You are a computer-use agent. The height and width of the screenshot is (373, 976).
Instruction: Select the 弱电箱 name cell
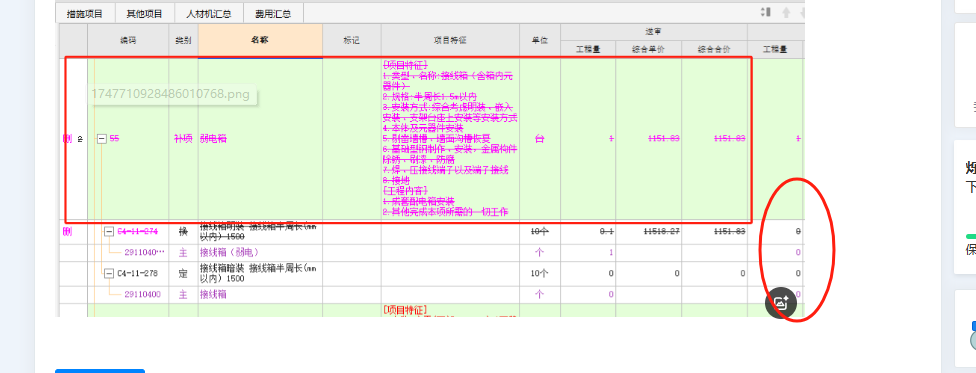click(260, 139)
